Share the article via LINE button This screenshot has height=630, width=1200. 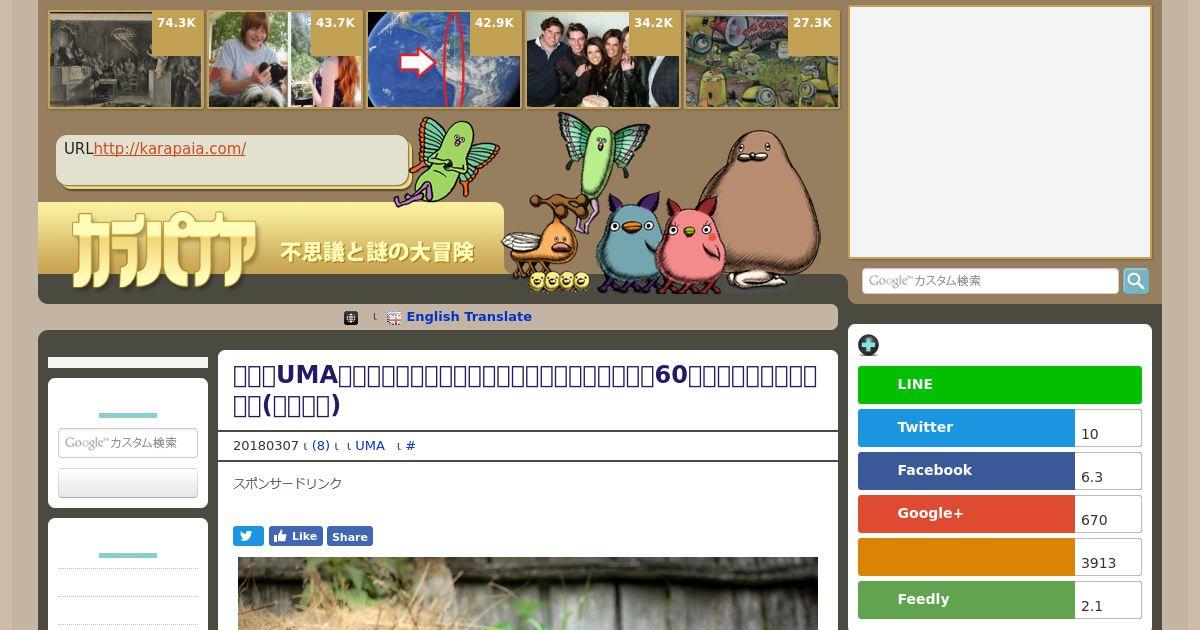coord(1000,385)
